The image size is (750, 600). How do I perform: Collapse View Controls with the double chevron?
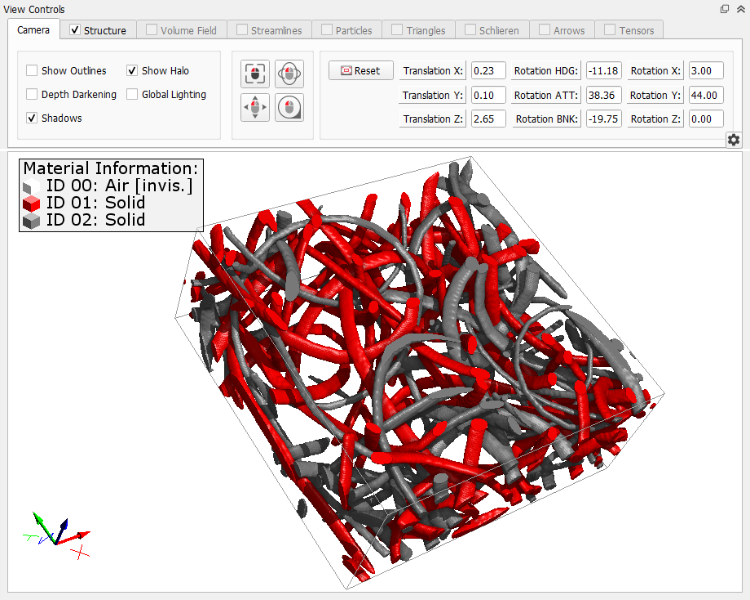[740, 9]
